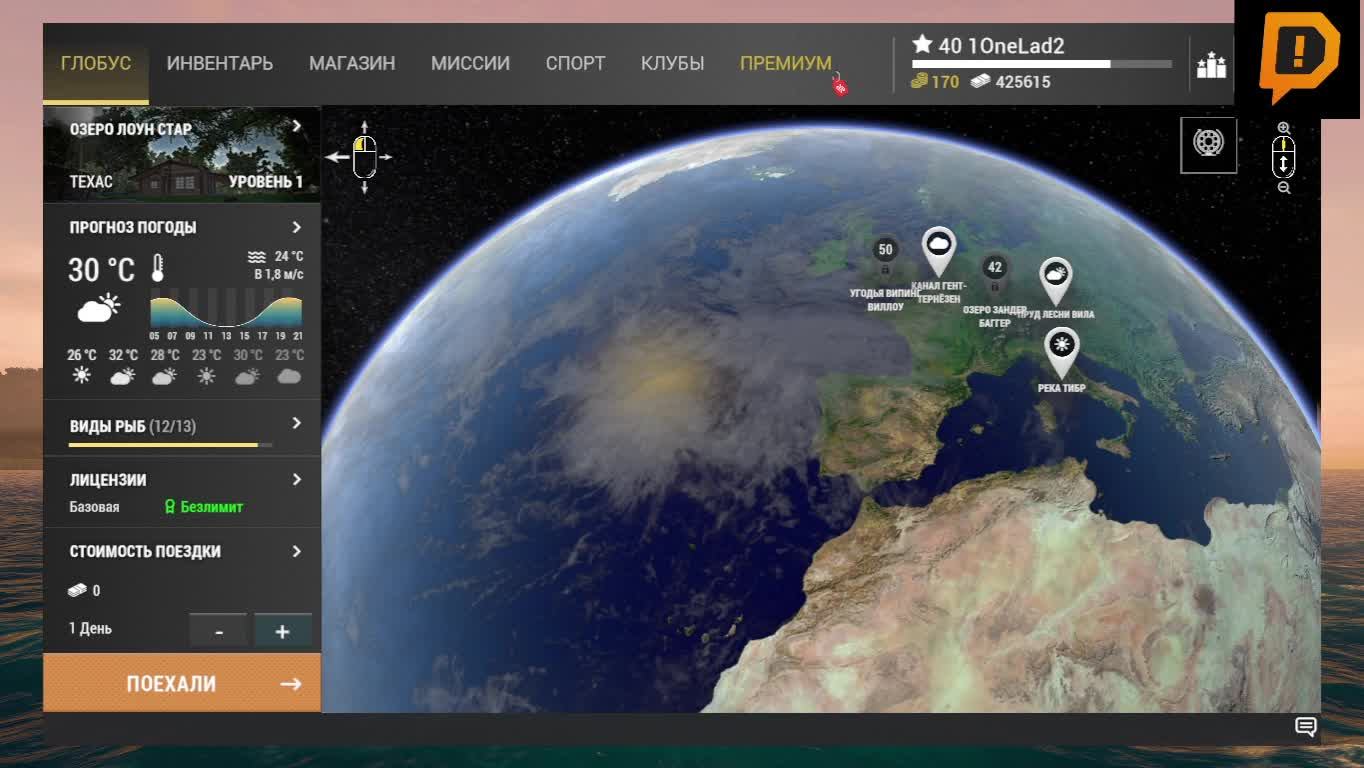Open the ГЛОБУС tab

tap(96, 64)
